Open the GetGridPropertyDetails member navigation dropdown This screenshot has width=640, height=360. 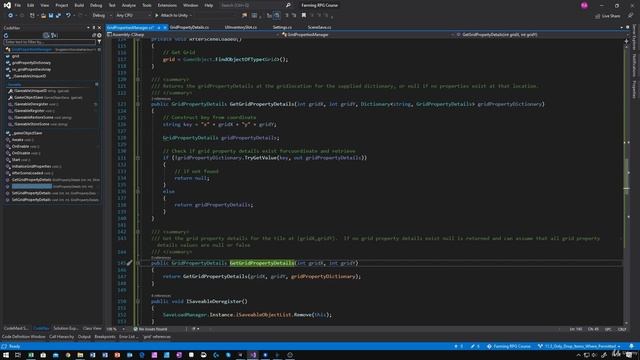(539, 35)
